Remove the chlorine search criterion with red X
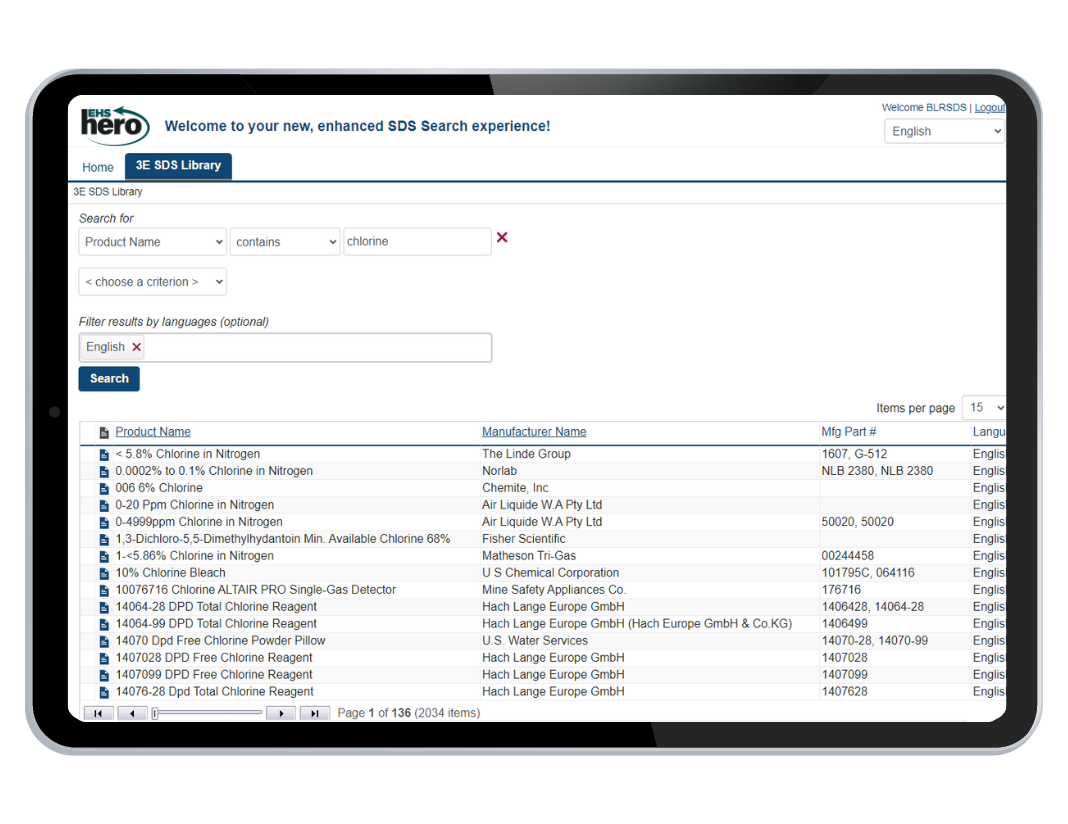 (x=502, y=238)
